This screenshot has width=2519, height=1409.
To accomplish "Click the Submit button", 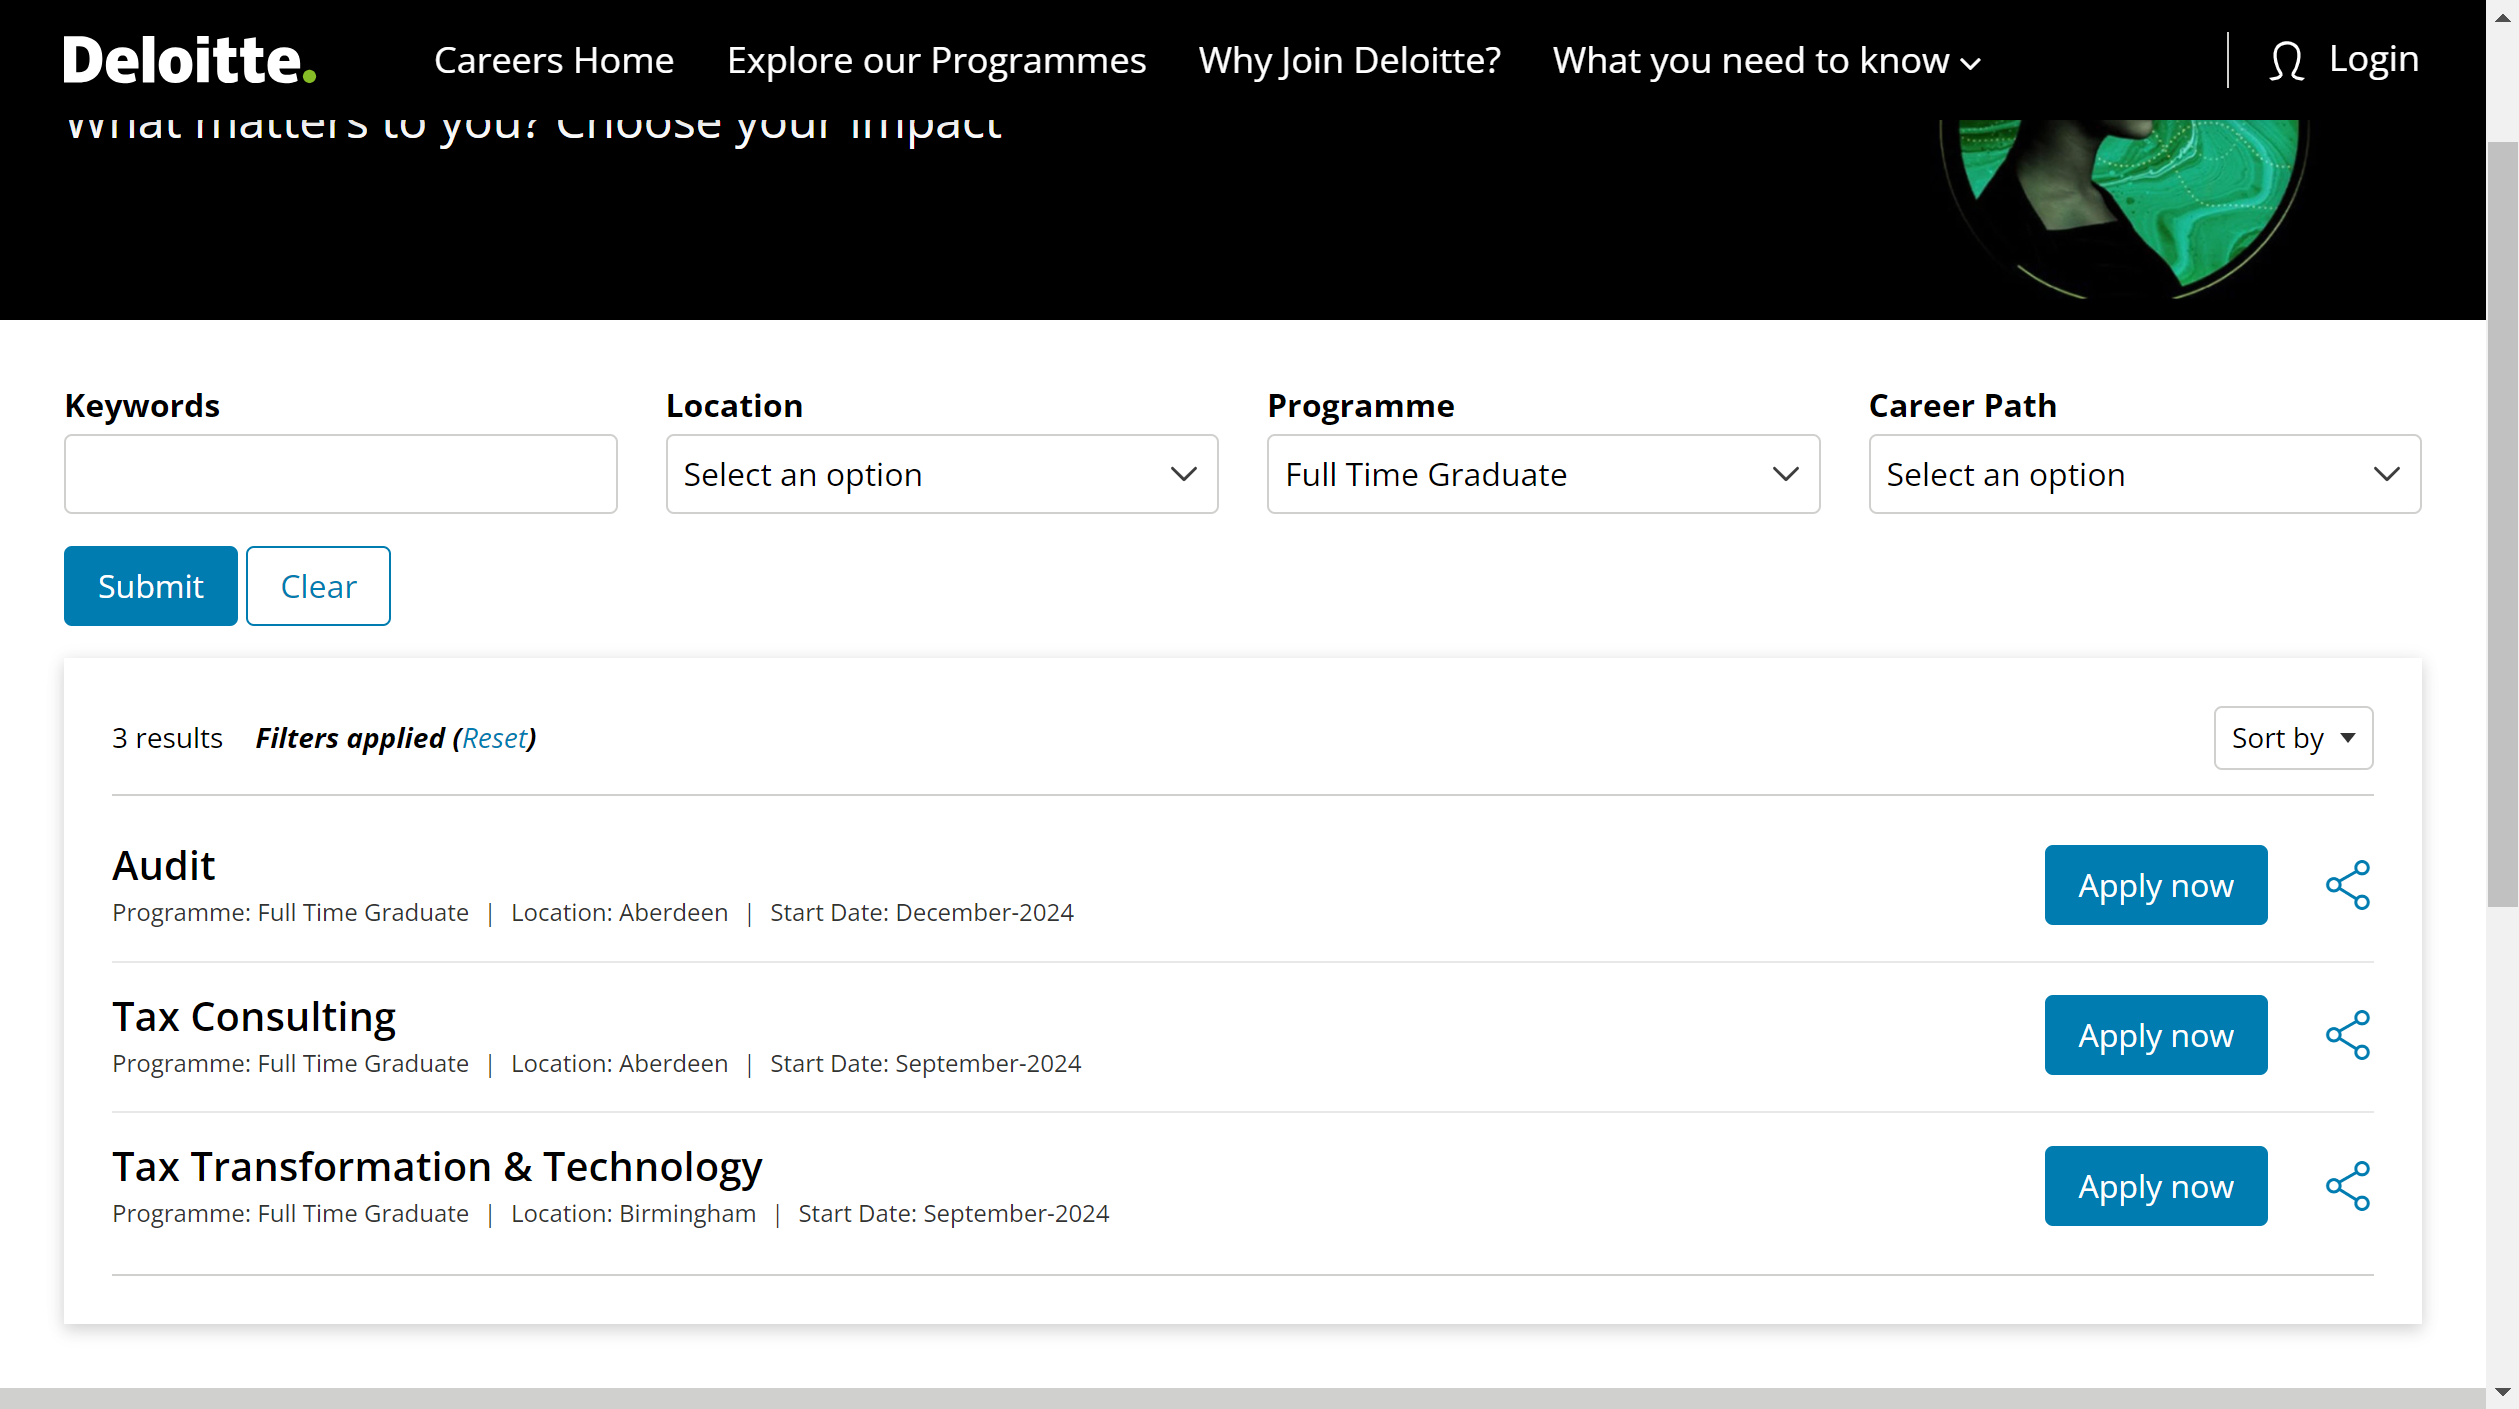I will [151, 586].
